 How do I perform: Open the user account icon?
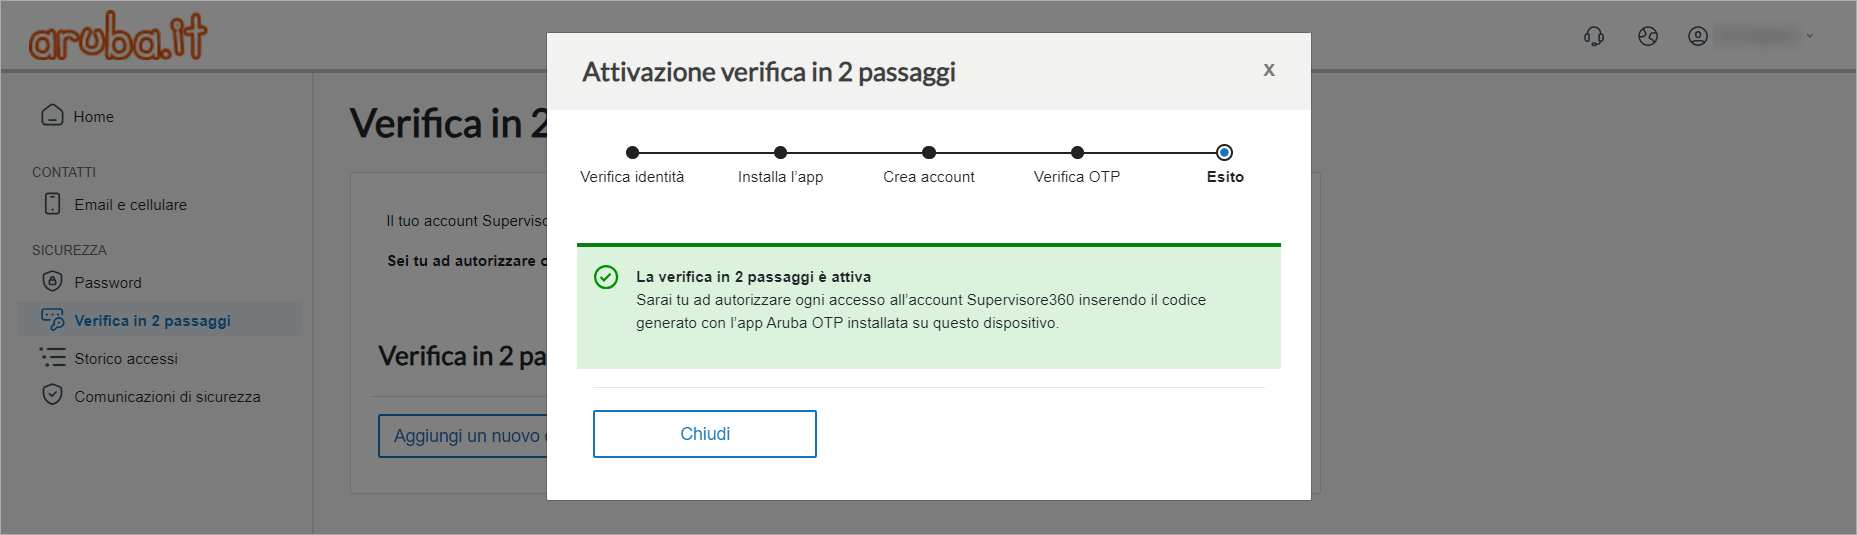tap(1698, 36)
